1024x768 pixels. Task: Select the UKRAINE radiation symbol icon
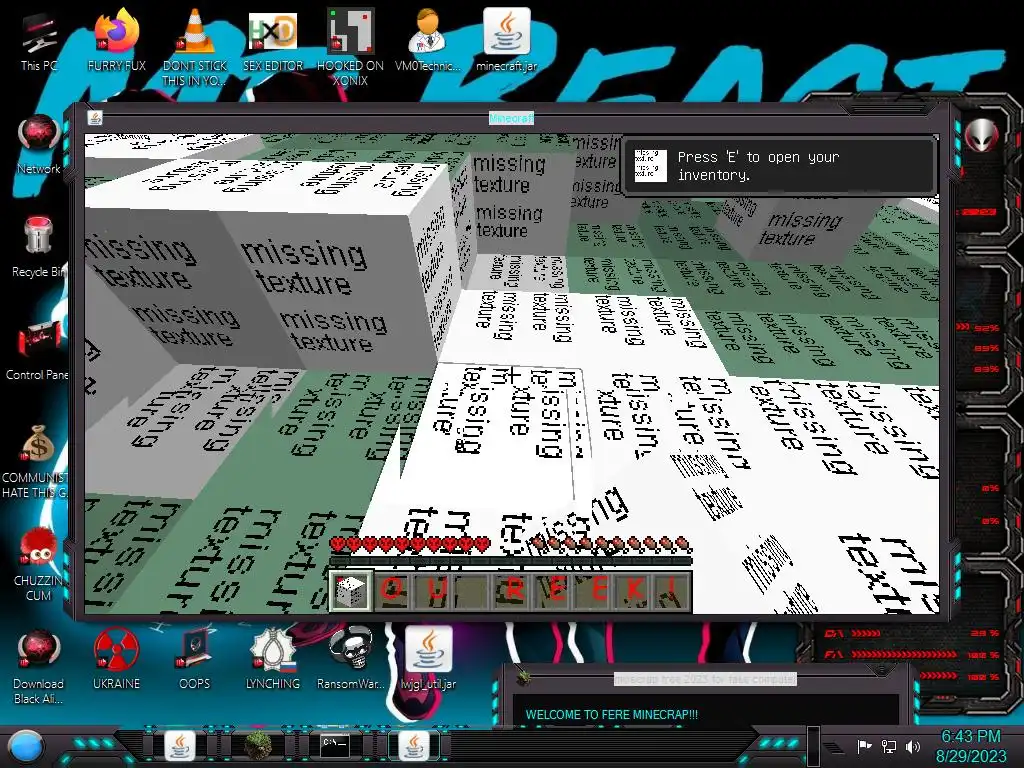pos(116,660)
